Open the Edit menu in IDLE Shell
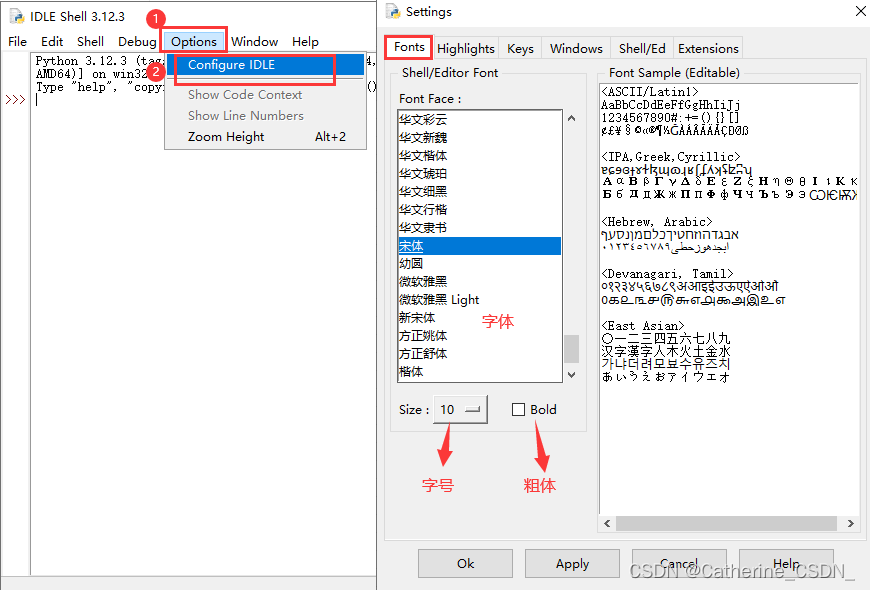 coord(52,42)
